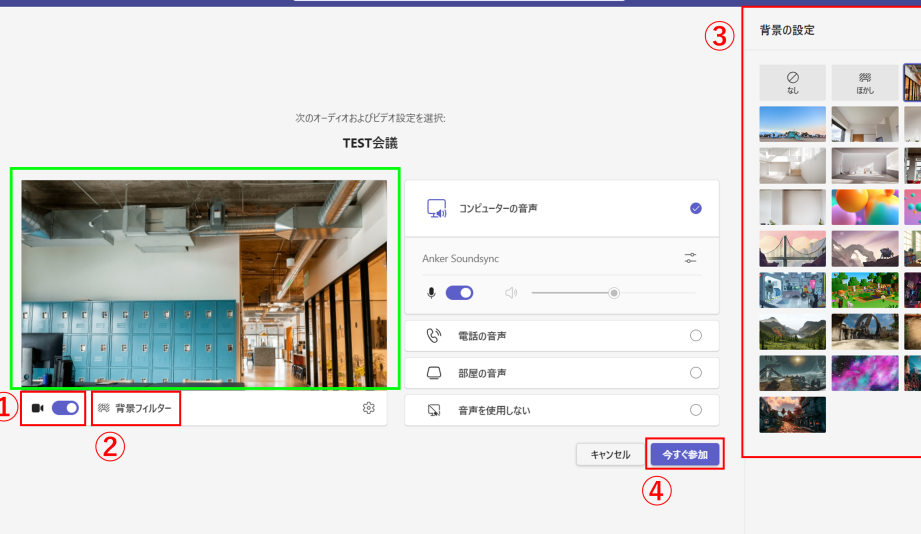Click the camera icon beside the toggle
The height and width of the screenshot is (534, 921).
click(x=38, y=408)
